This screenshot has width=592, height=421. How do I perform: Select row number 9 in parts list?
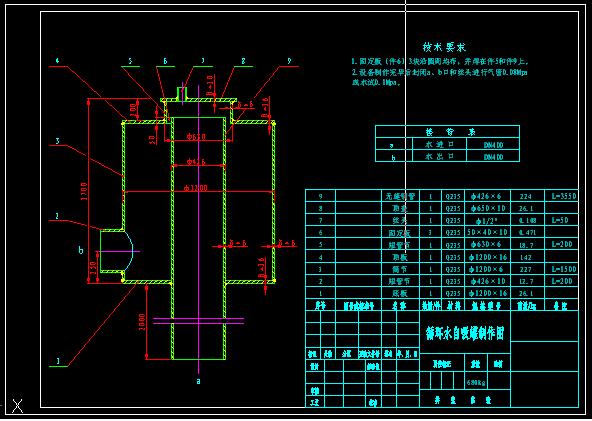tap(320, 196)
